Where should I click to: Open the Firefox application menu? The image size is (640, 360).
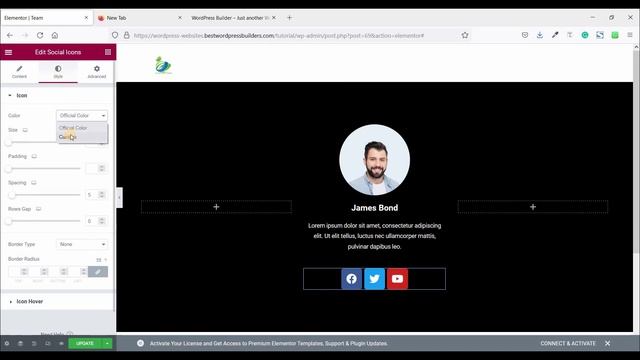(630, 36)
